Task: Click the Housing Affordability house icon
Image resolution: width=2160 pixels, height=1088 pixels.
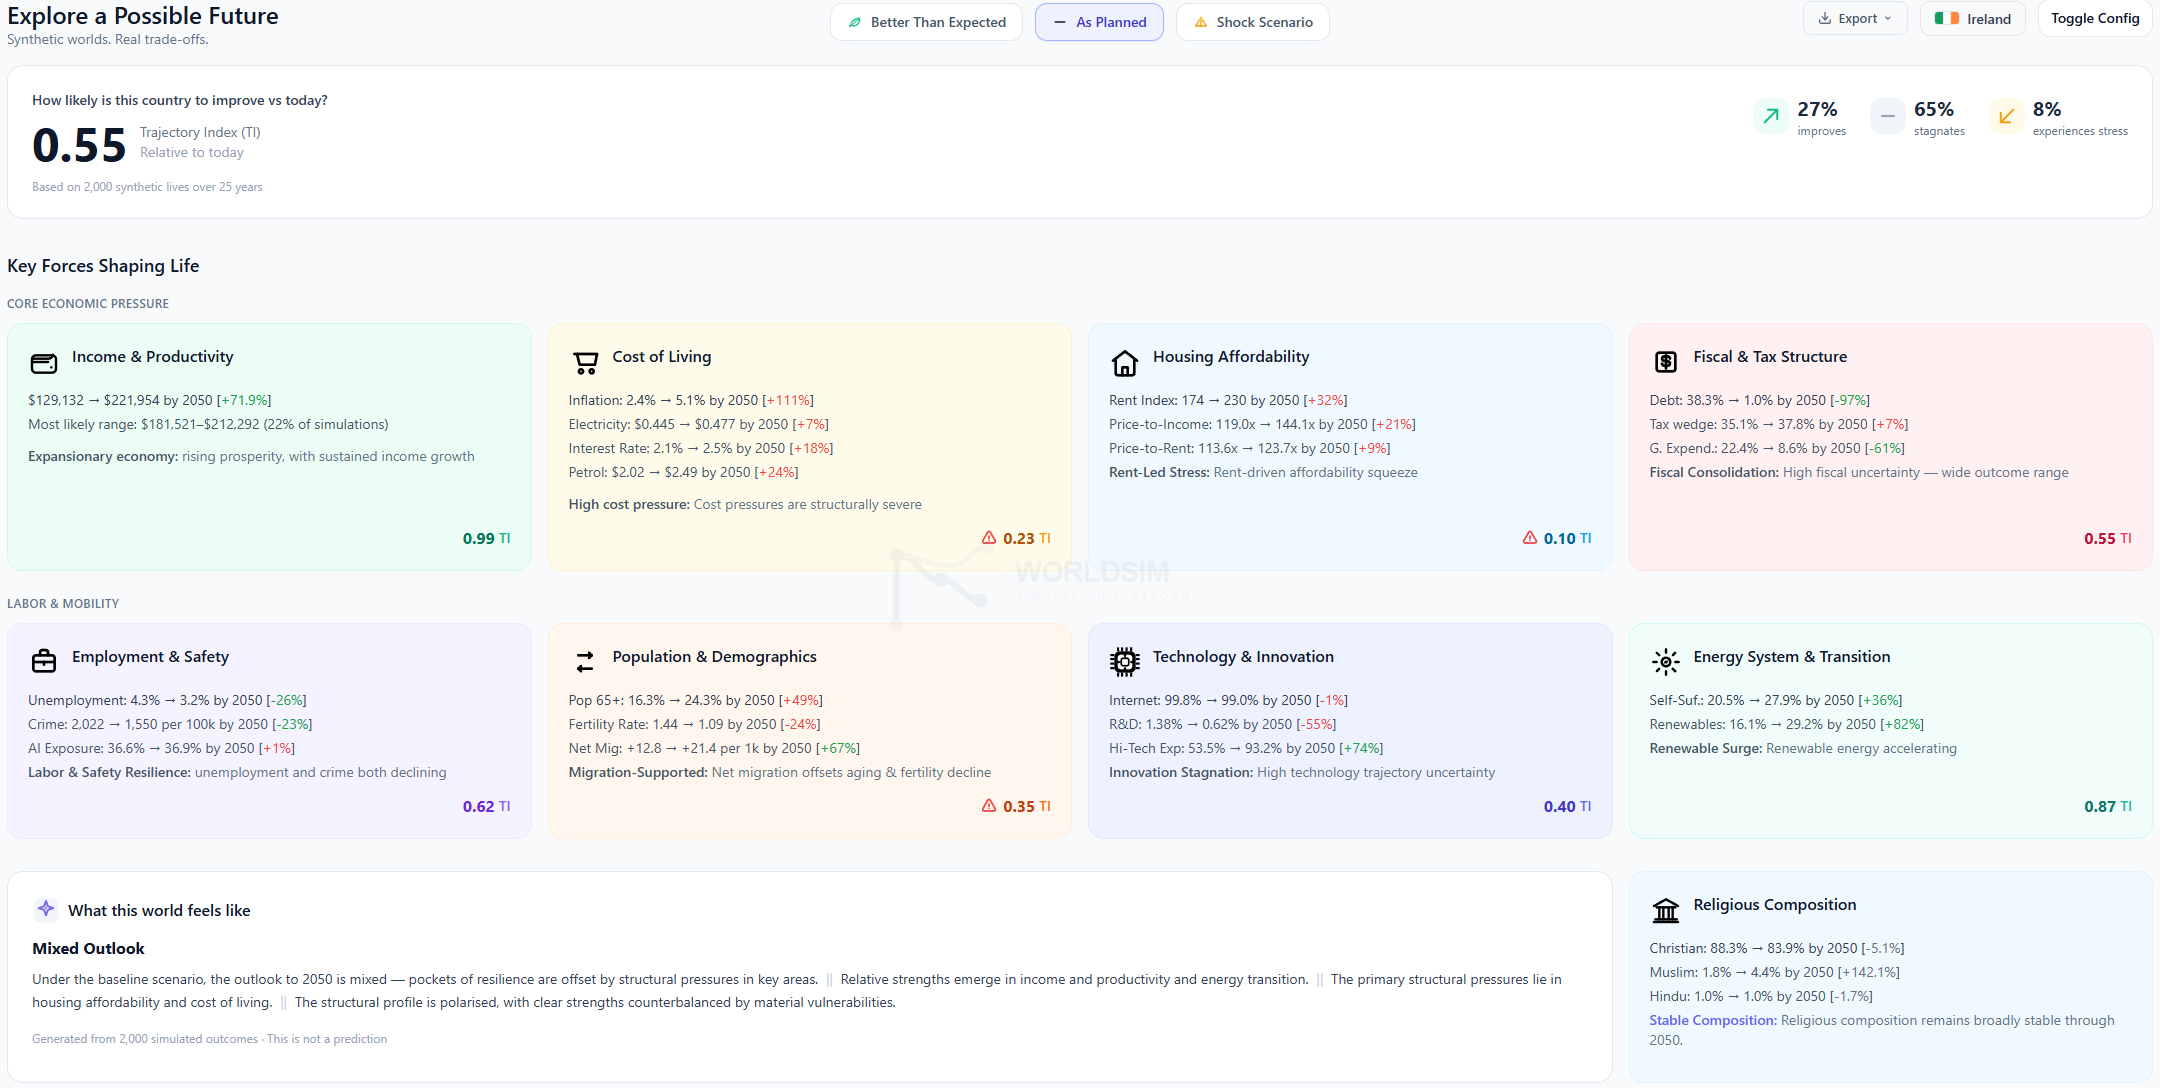Action: pos(1125,362)
